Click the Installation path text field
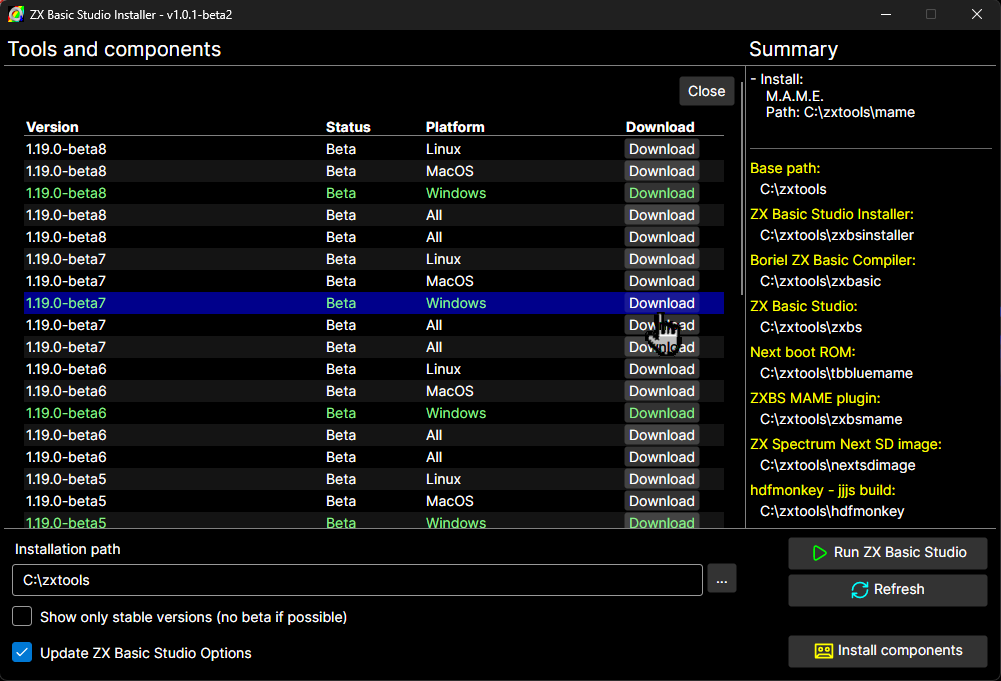 (x=358, y=580)
